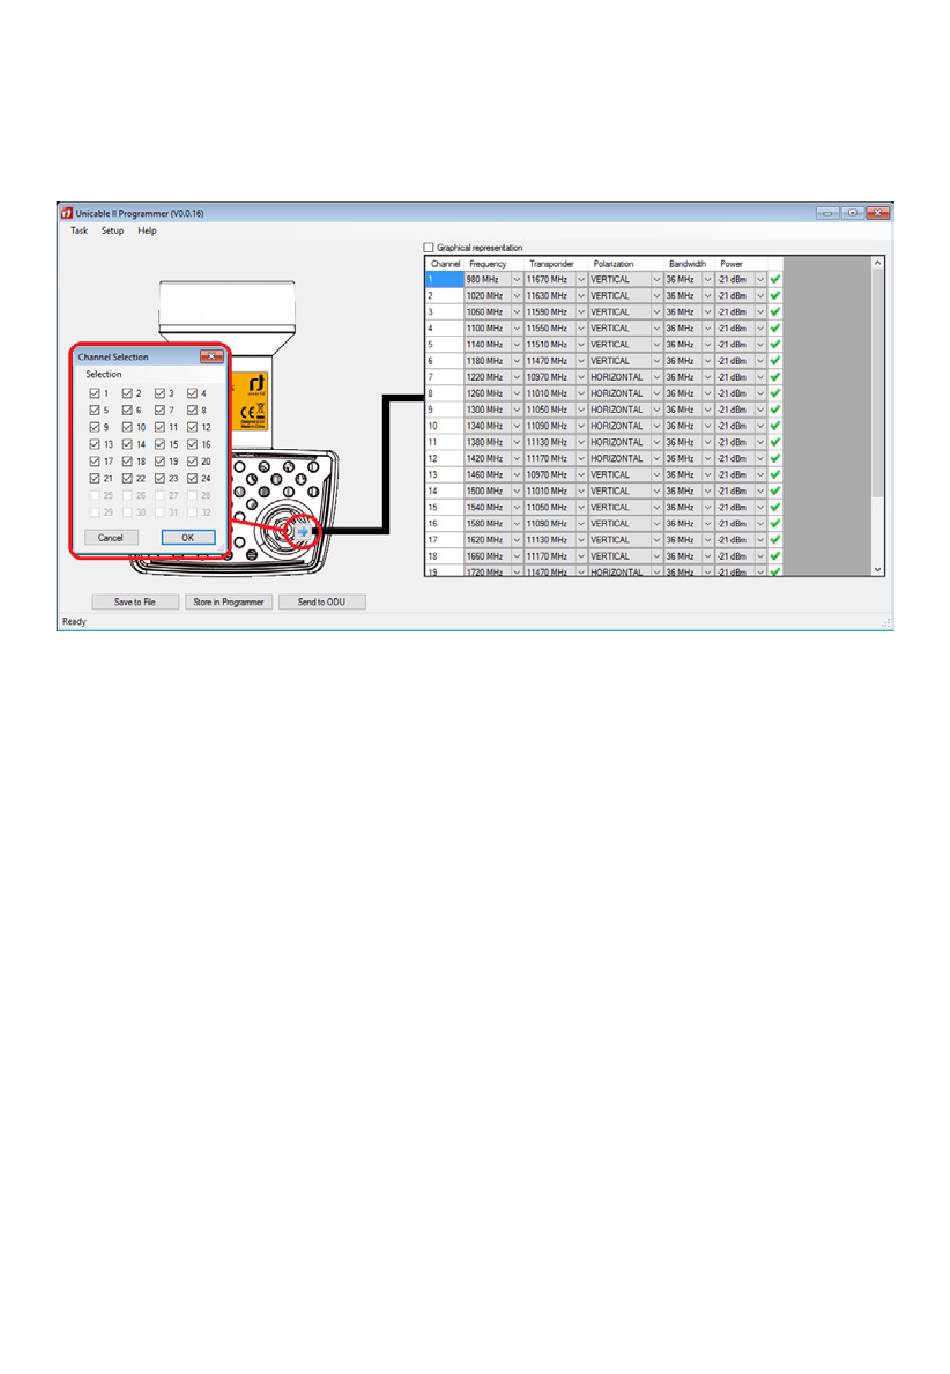Image resolution: width=950 pixels, height=1374 pixels.
Task: Close the Channel Selection dialog
Action: [x=211, y=356]
